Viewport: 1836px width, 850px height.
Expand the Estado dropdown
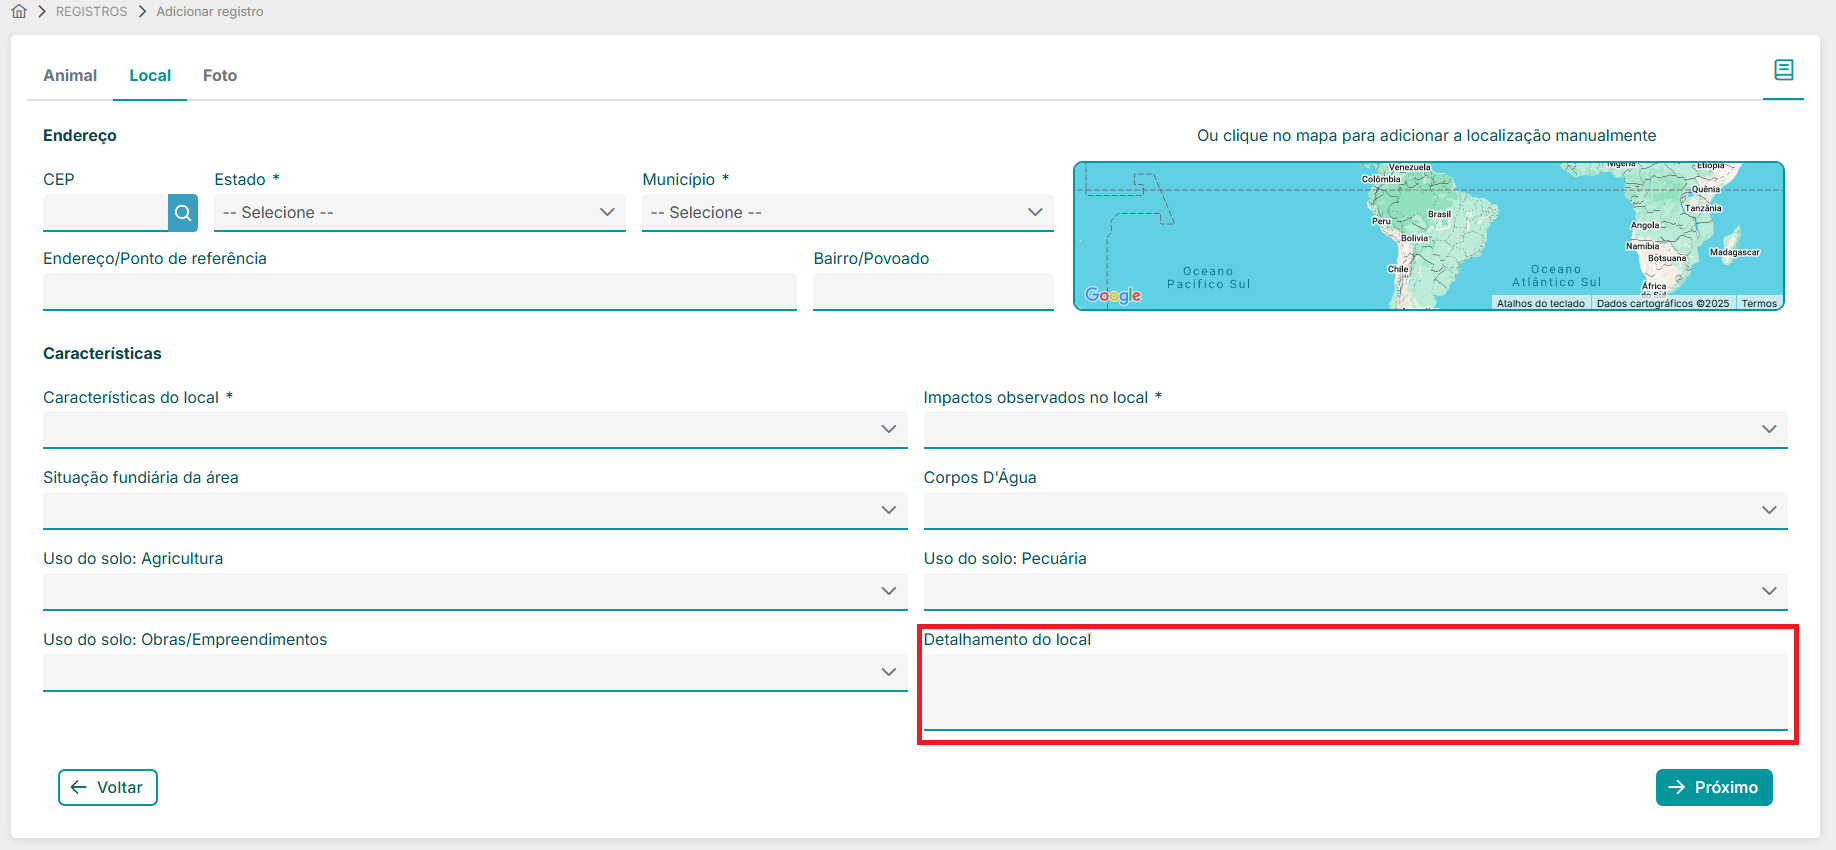pos(419,213)
